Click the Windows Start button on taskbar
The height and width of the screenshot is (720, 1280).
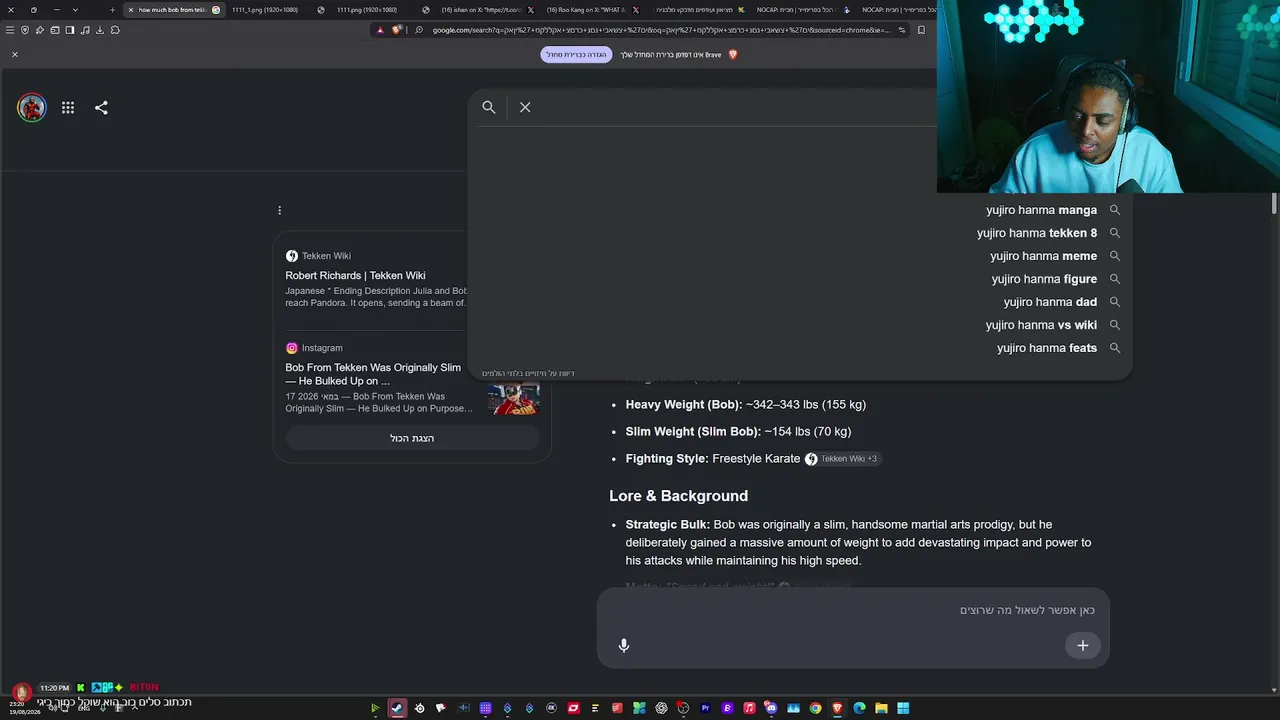pos(903,708)
